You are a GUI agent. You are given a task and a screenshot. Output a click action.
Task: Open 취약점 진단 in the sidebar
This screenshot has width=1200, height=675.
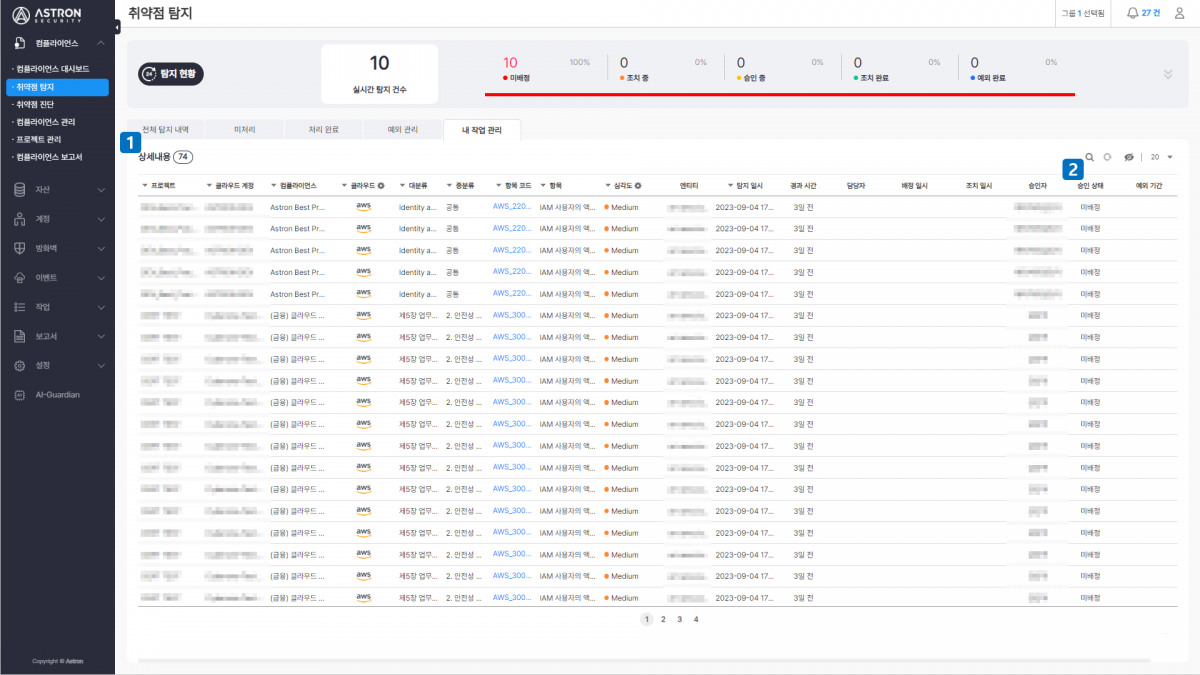35,104
